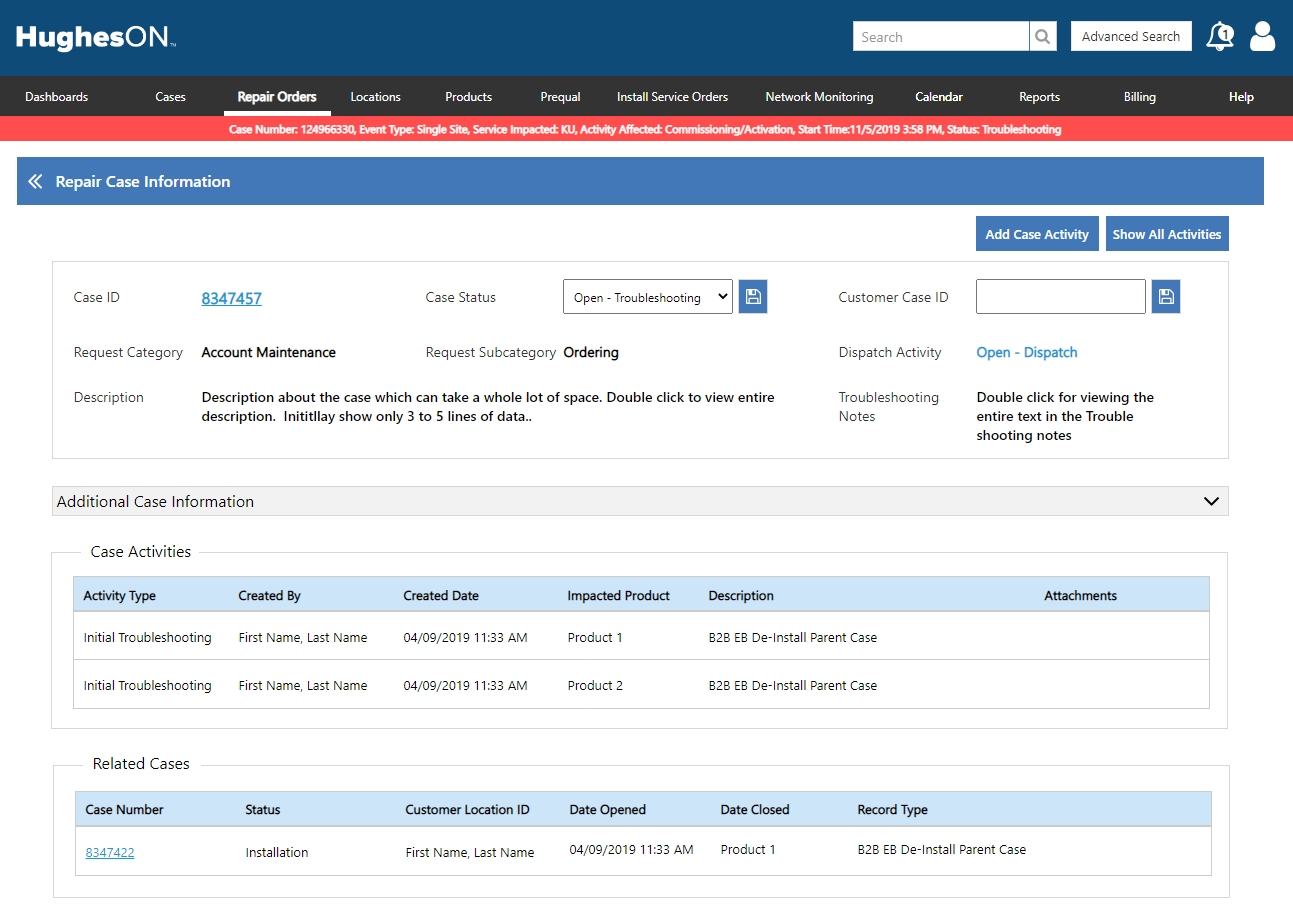Open the notifications bell icon
Screen dimensions: 1293x907
(1219, 37)
